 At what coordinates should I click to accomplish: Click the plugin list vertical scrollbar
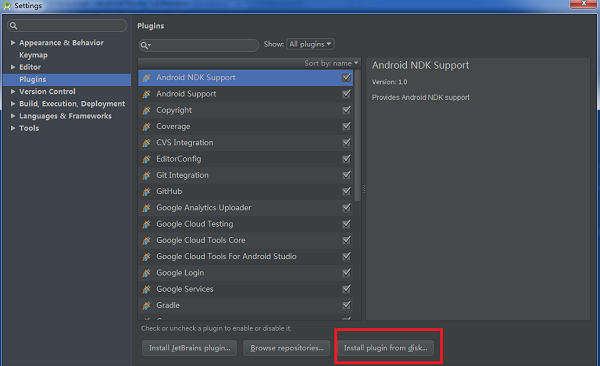click(x=358, y=135)
